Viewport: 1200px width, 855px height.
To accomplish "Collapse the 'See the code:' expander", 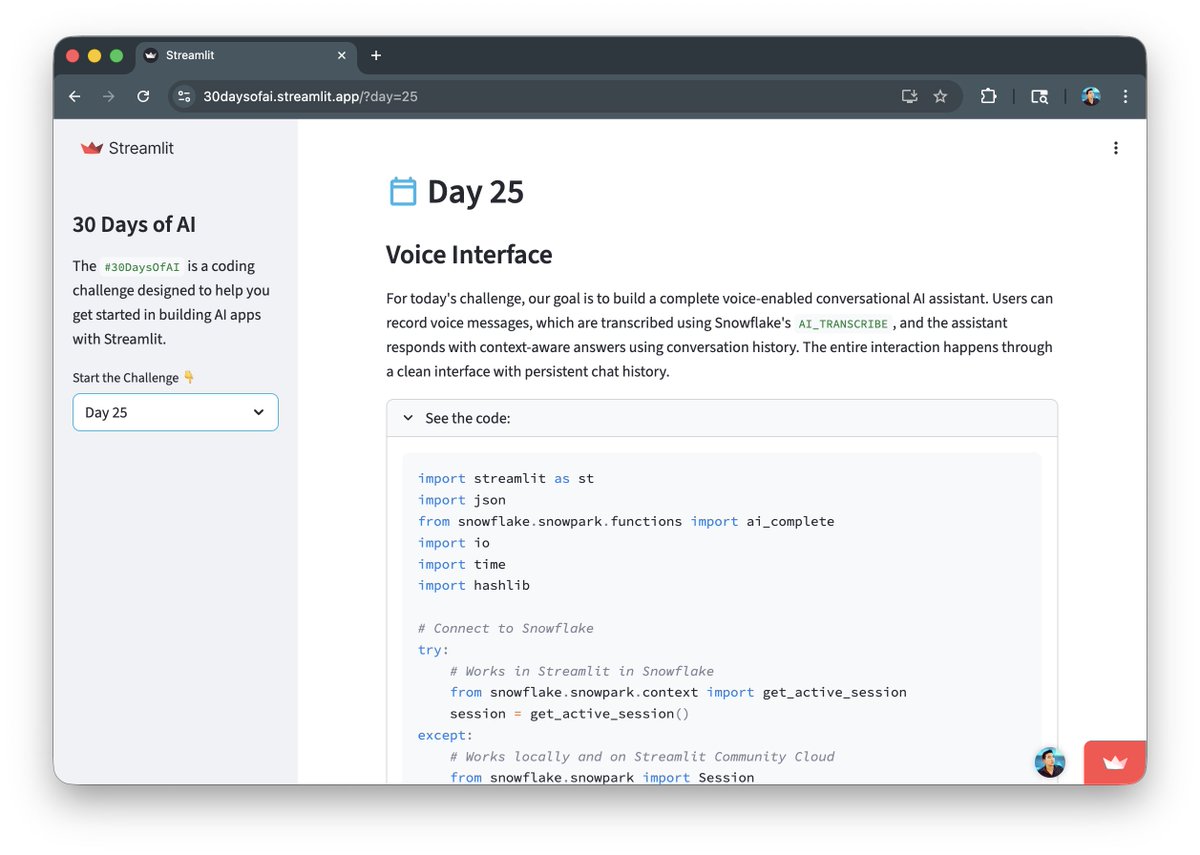I will click(722, 418).
